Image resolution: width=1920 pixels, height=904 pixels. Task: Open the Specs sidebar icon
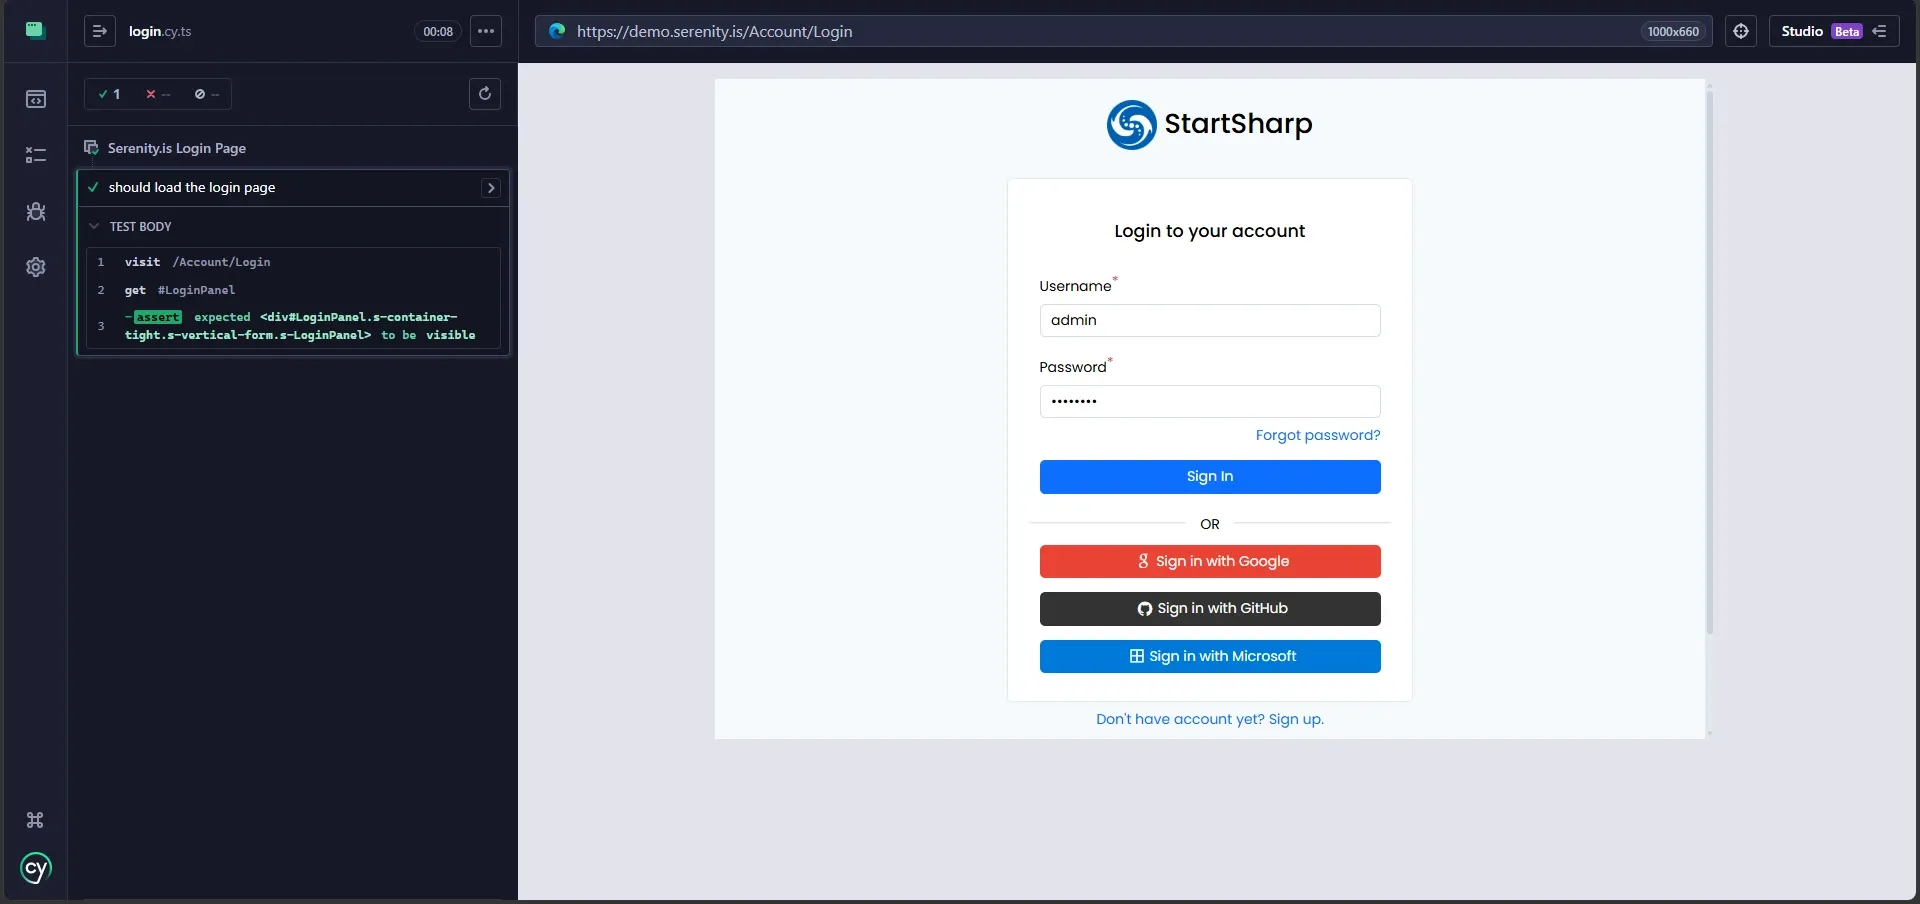pyautogui.click(x=35, y=99)
